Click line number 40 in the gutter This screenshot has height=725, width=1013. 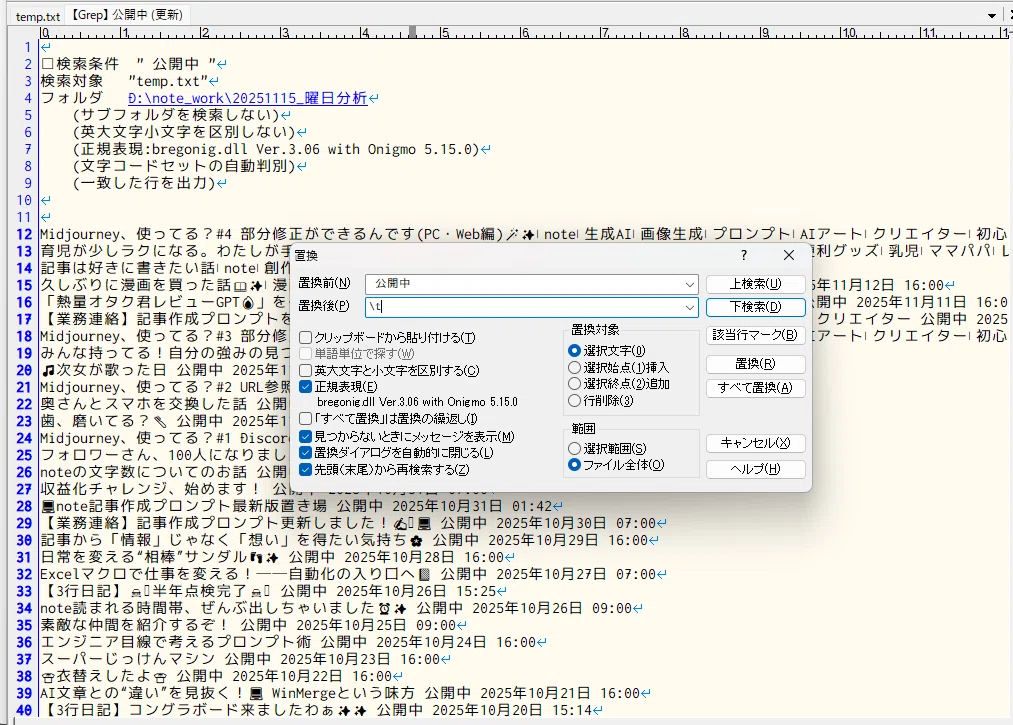pos(25,710)
